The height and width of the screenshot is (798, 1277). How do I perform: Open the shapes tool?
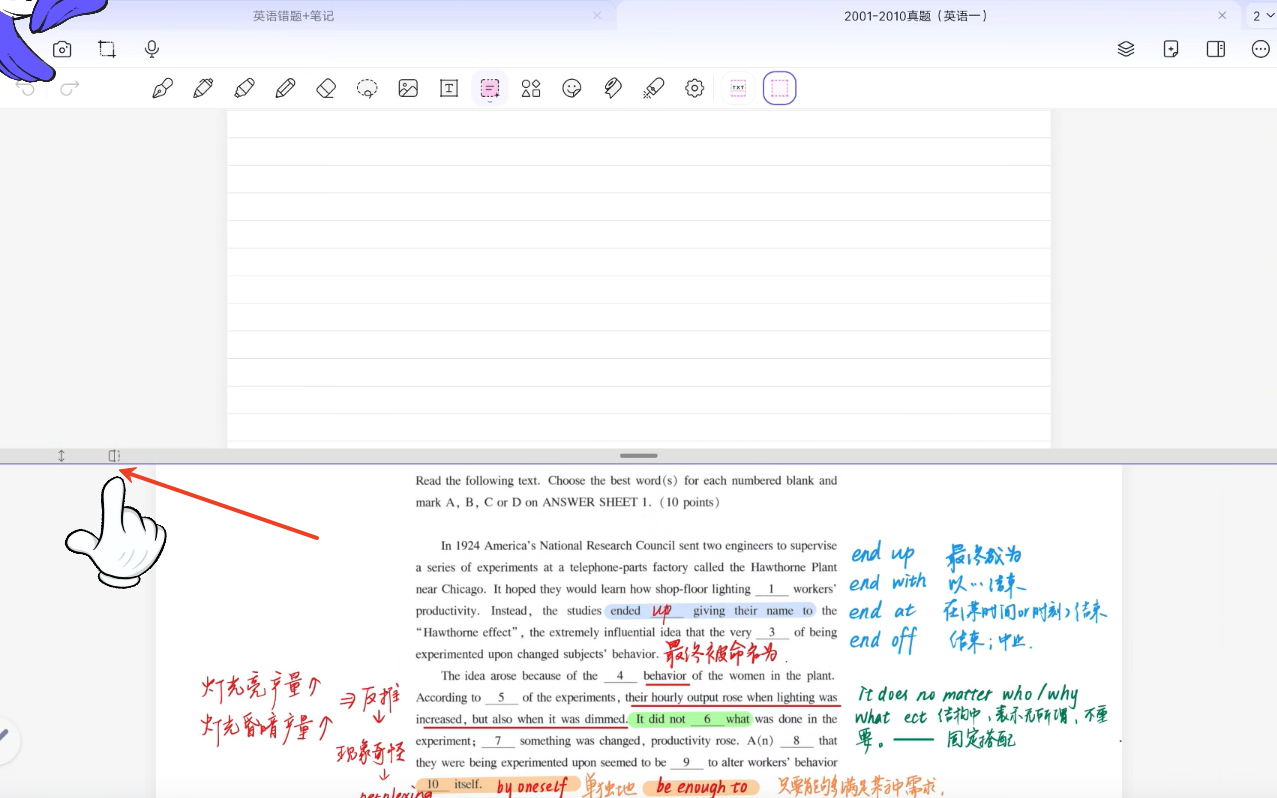(x=531, y=88)
